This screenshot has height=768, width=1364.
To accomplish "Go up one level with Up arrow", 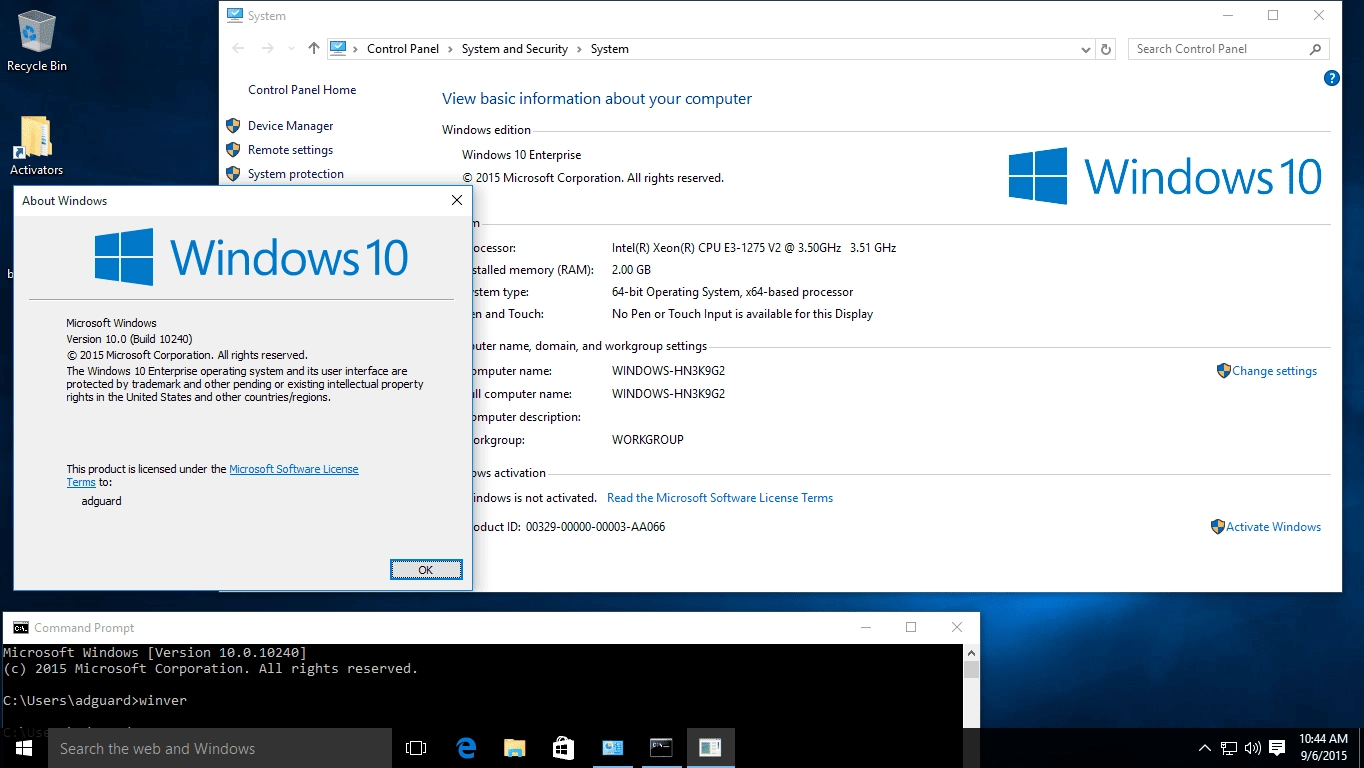I will click(x=314, y=49).
